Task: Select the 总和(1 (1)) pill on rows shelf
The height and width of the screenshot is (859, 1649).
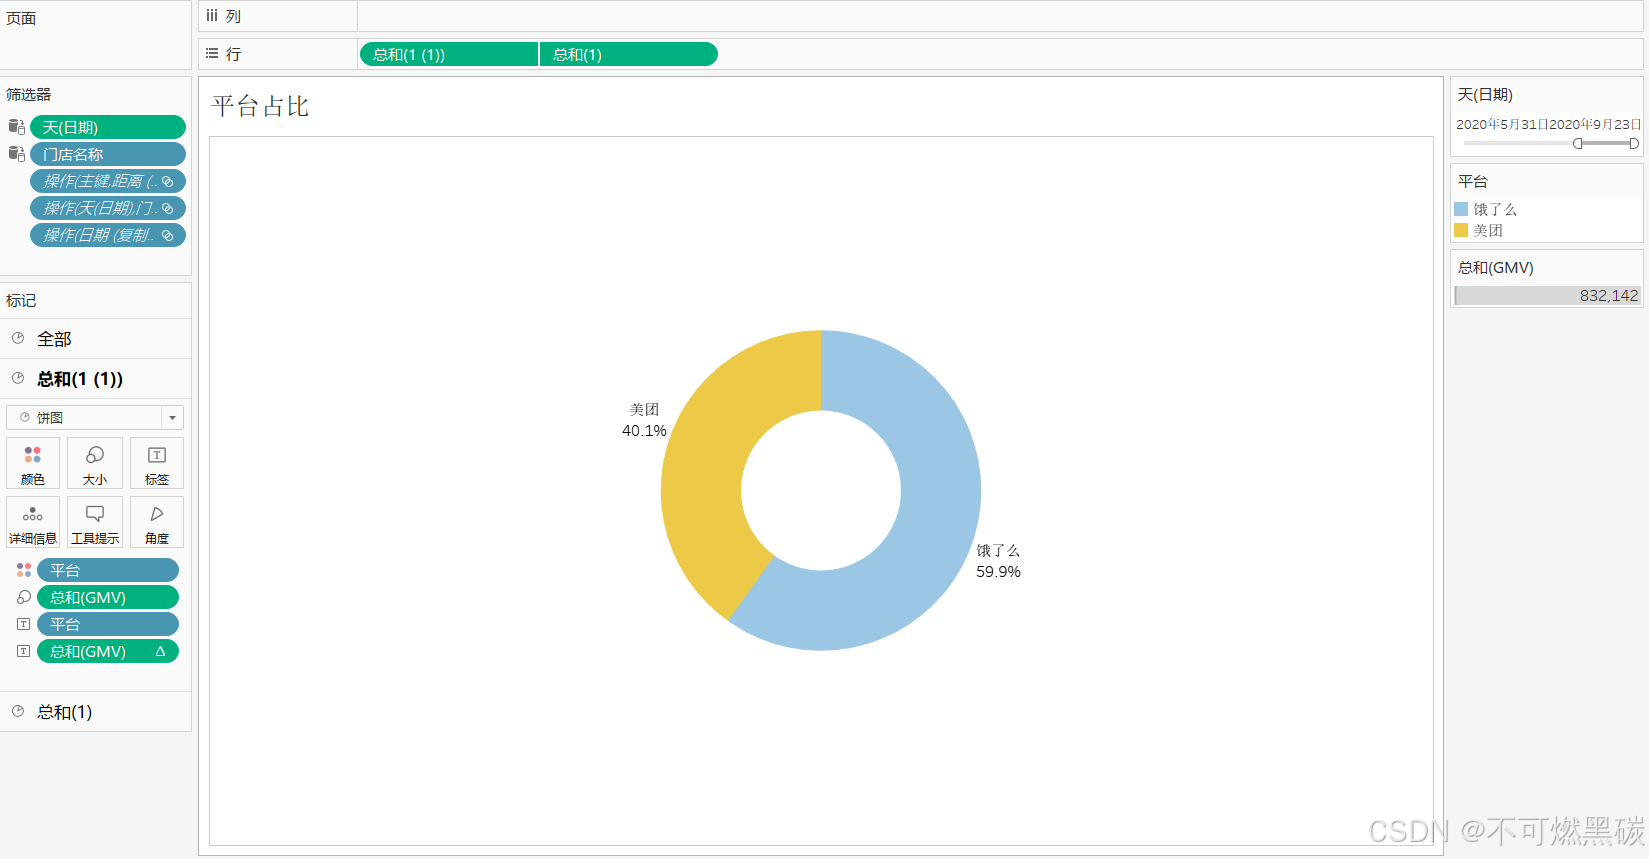Action: (x=448, y=54)
